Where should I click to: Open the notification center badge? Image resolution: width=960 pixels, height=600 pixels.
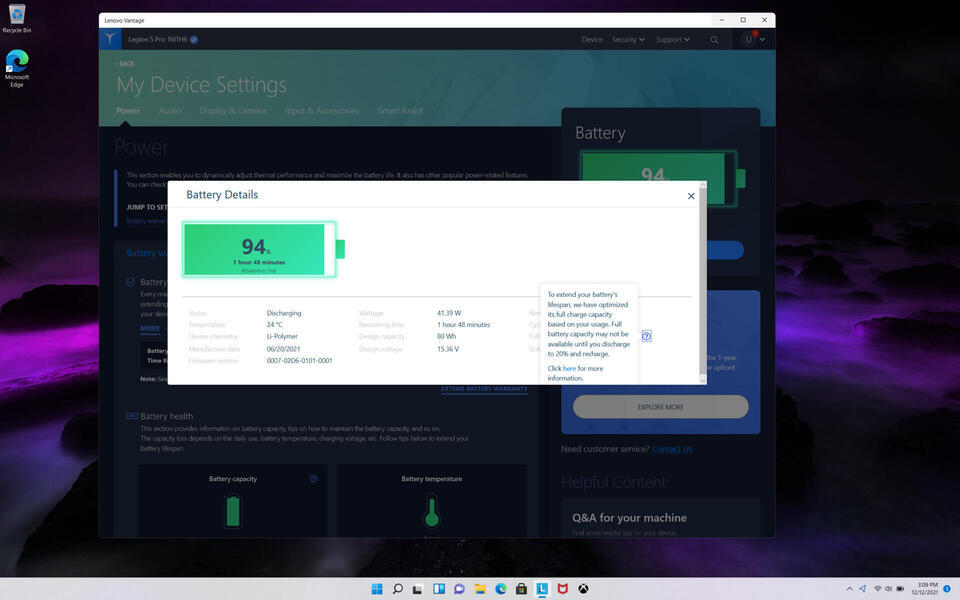click(x=947, y=589)
